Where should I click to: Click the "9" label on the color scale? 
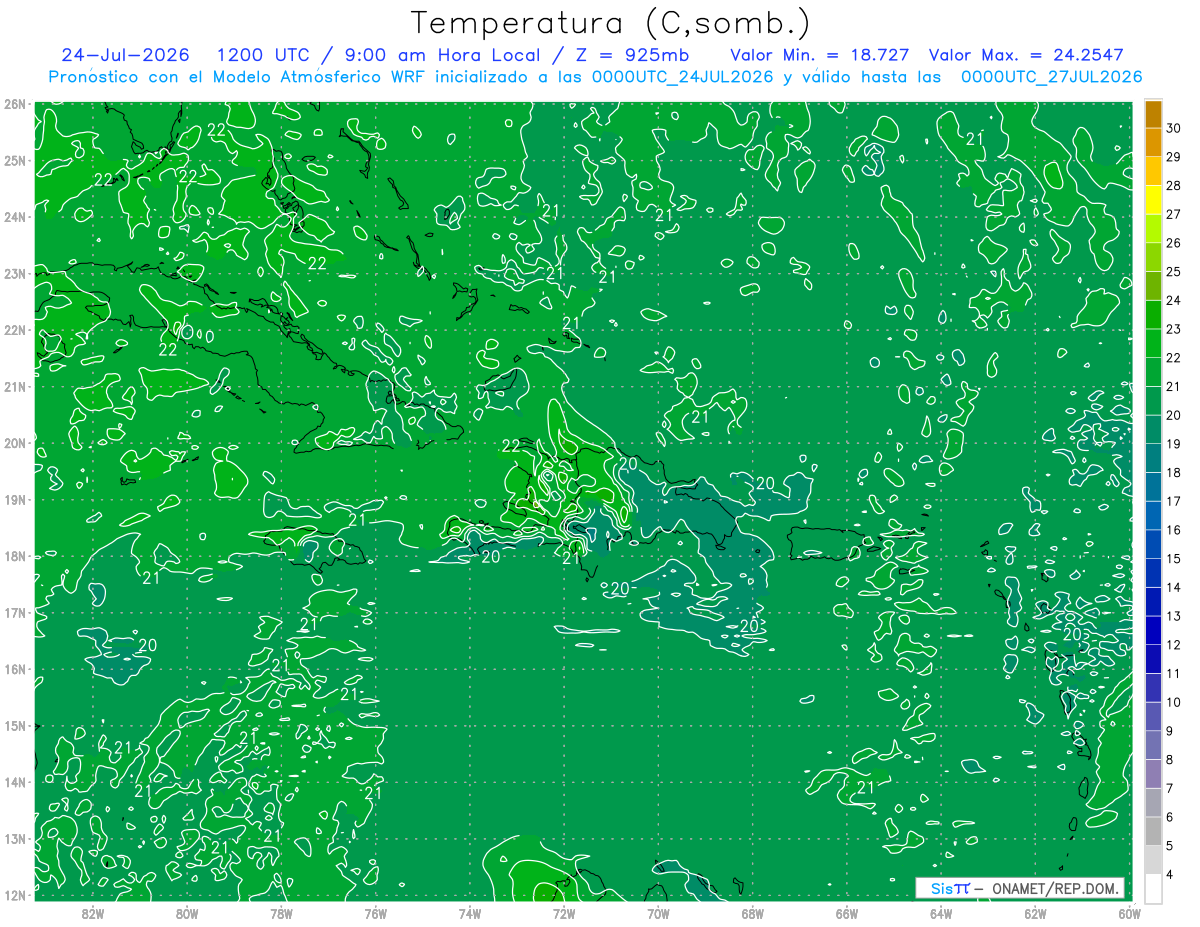click(x=1170, y=731)
